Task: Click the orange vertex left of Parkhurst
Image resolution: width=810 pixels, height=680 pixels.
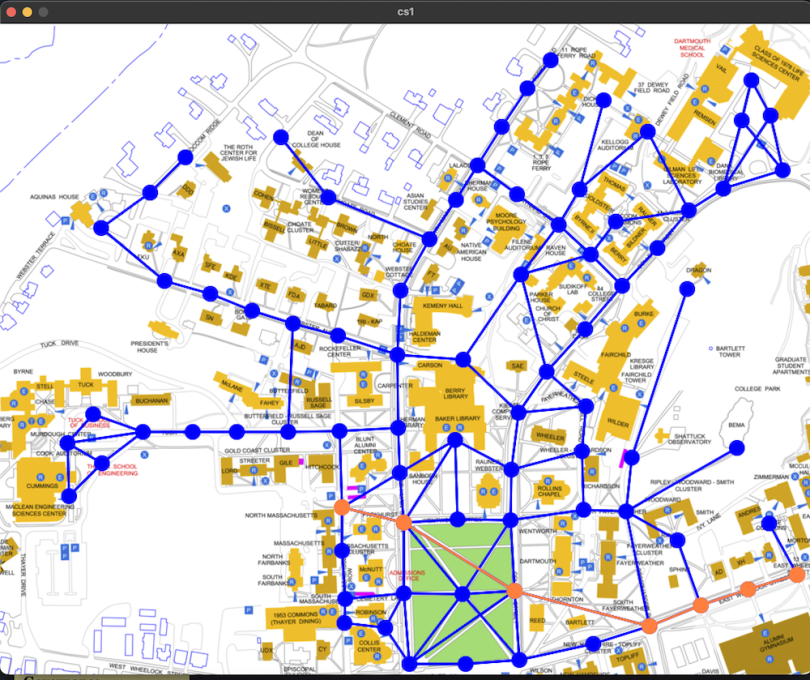Action: 342,507
